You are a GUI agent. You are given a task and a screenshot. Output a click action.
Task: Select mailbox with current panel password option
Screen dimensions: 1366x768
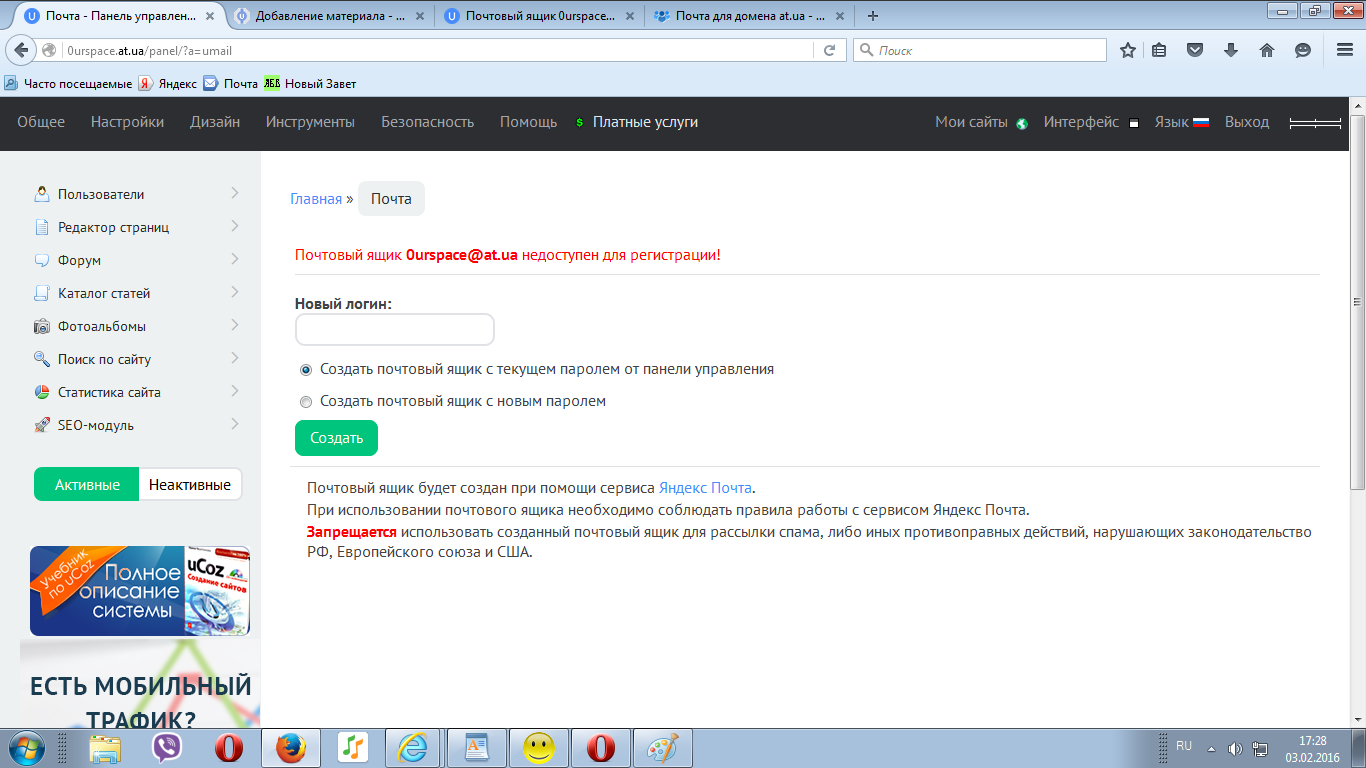306,369
